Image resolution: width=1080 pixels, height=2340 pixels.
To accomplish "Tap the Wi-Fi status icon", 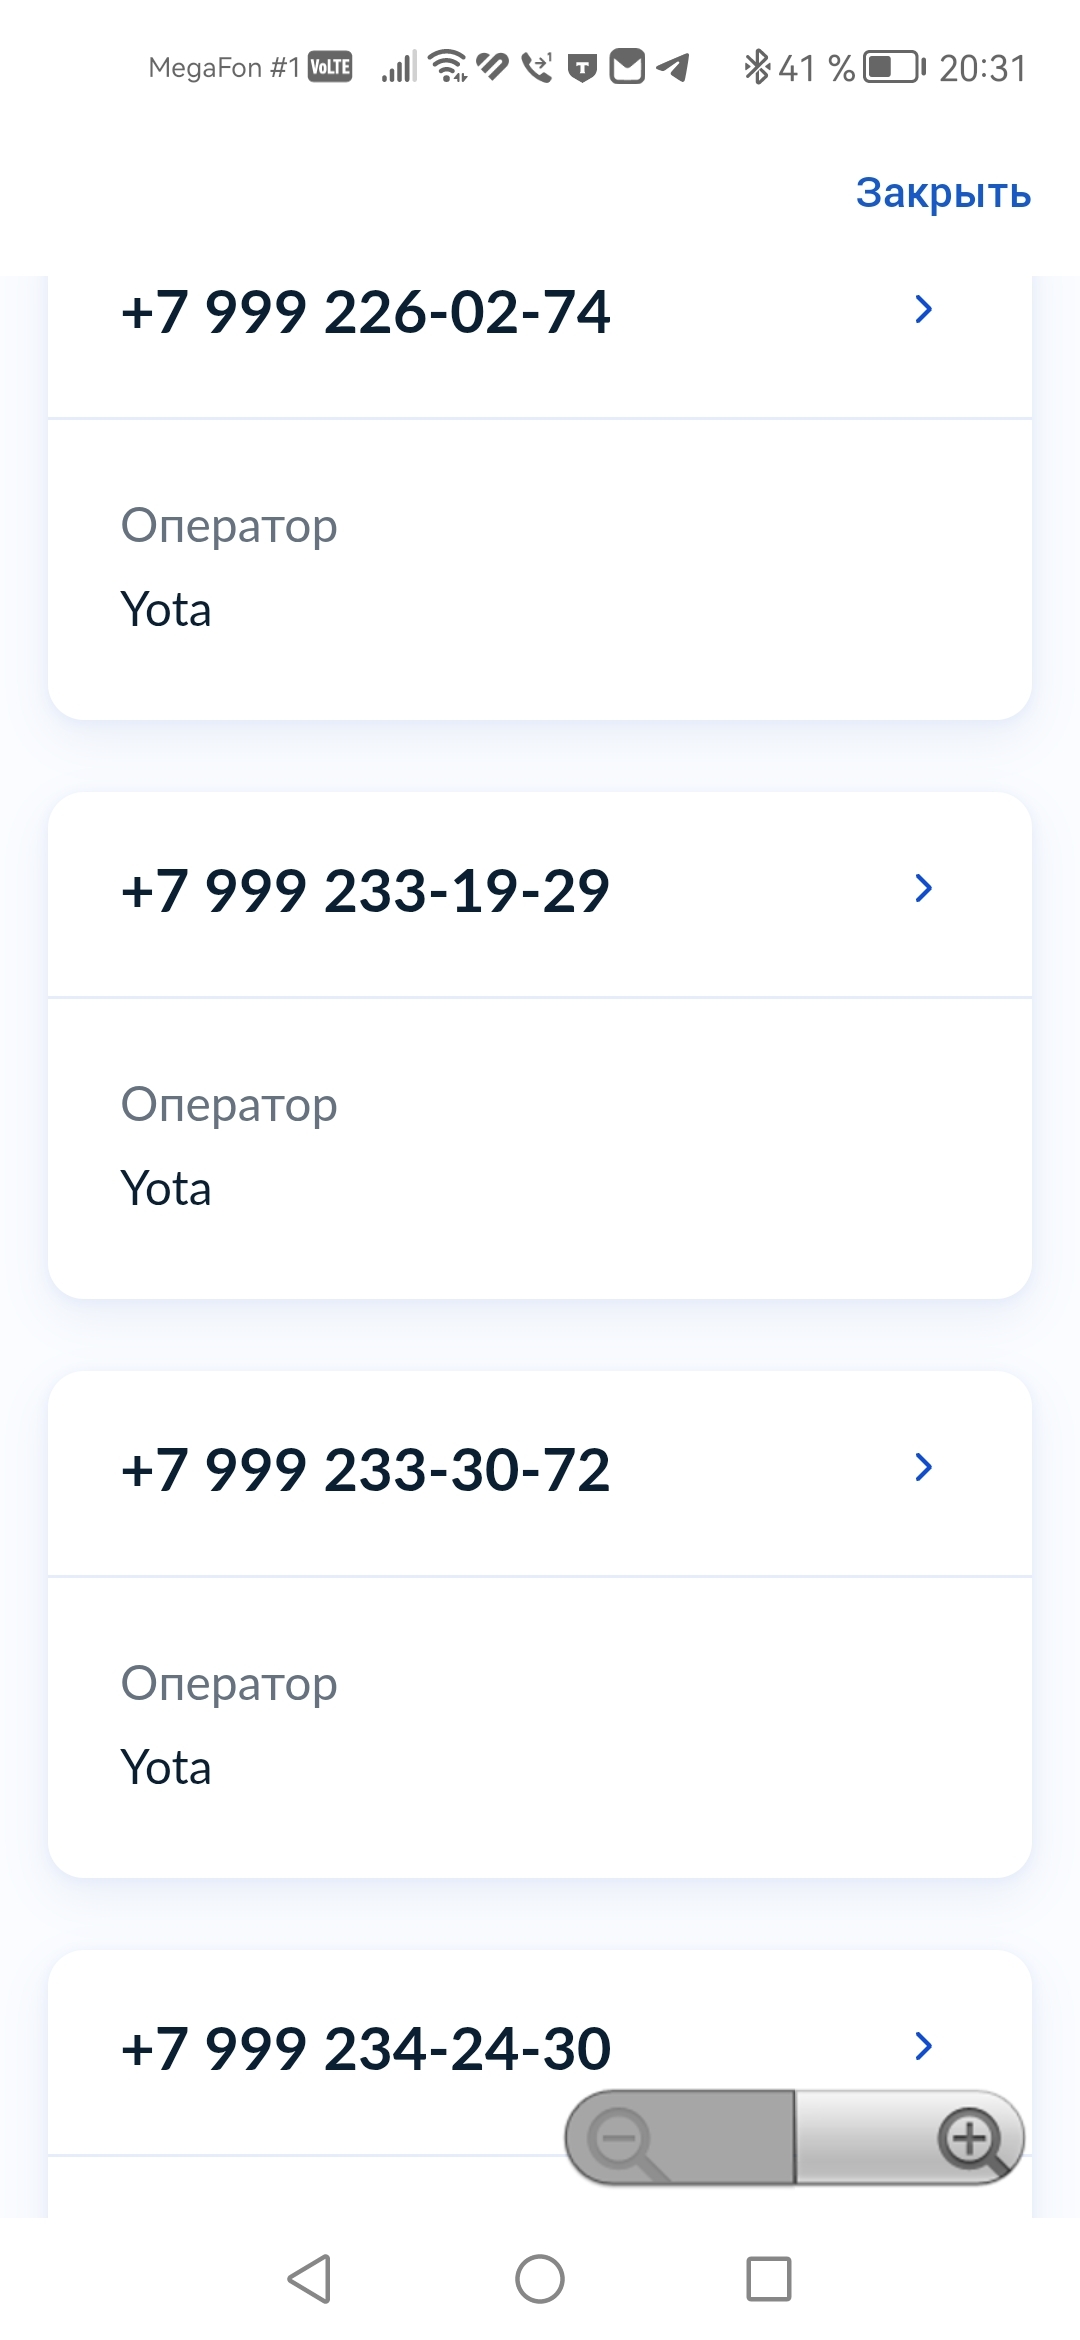I will pos(447,66).
